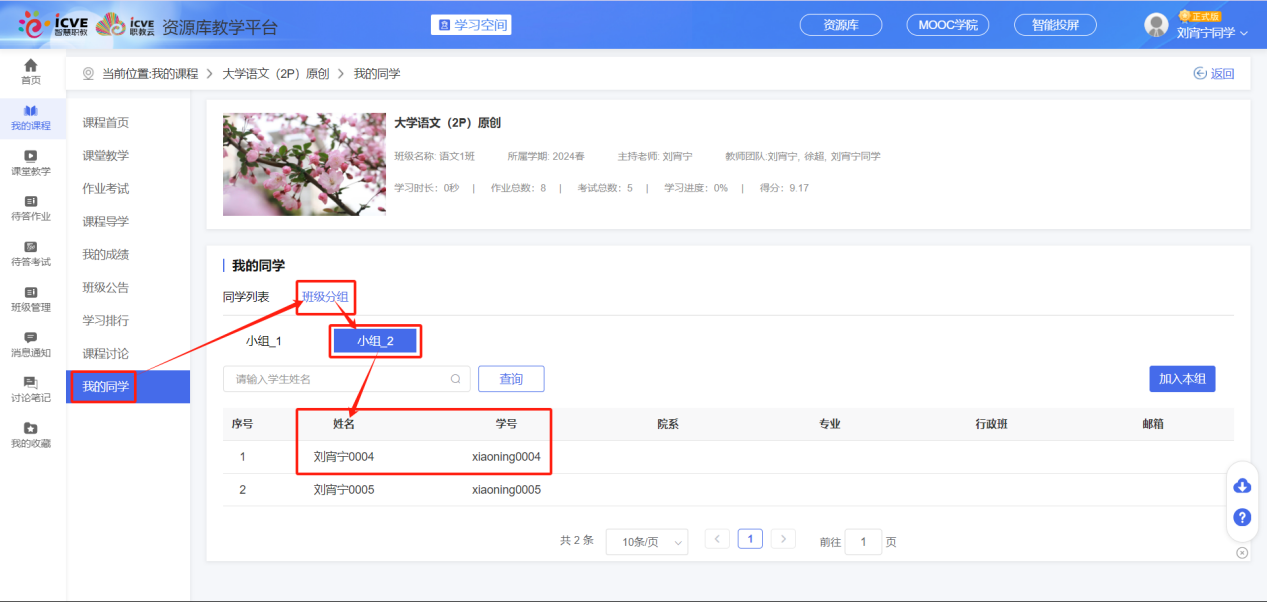Click the Home (首页) sidebar icon
This screenshot has height=602, width=1267.
pyautogui.click(x=31, y=66)
